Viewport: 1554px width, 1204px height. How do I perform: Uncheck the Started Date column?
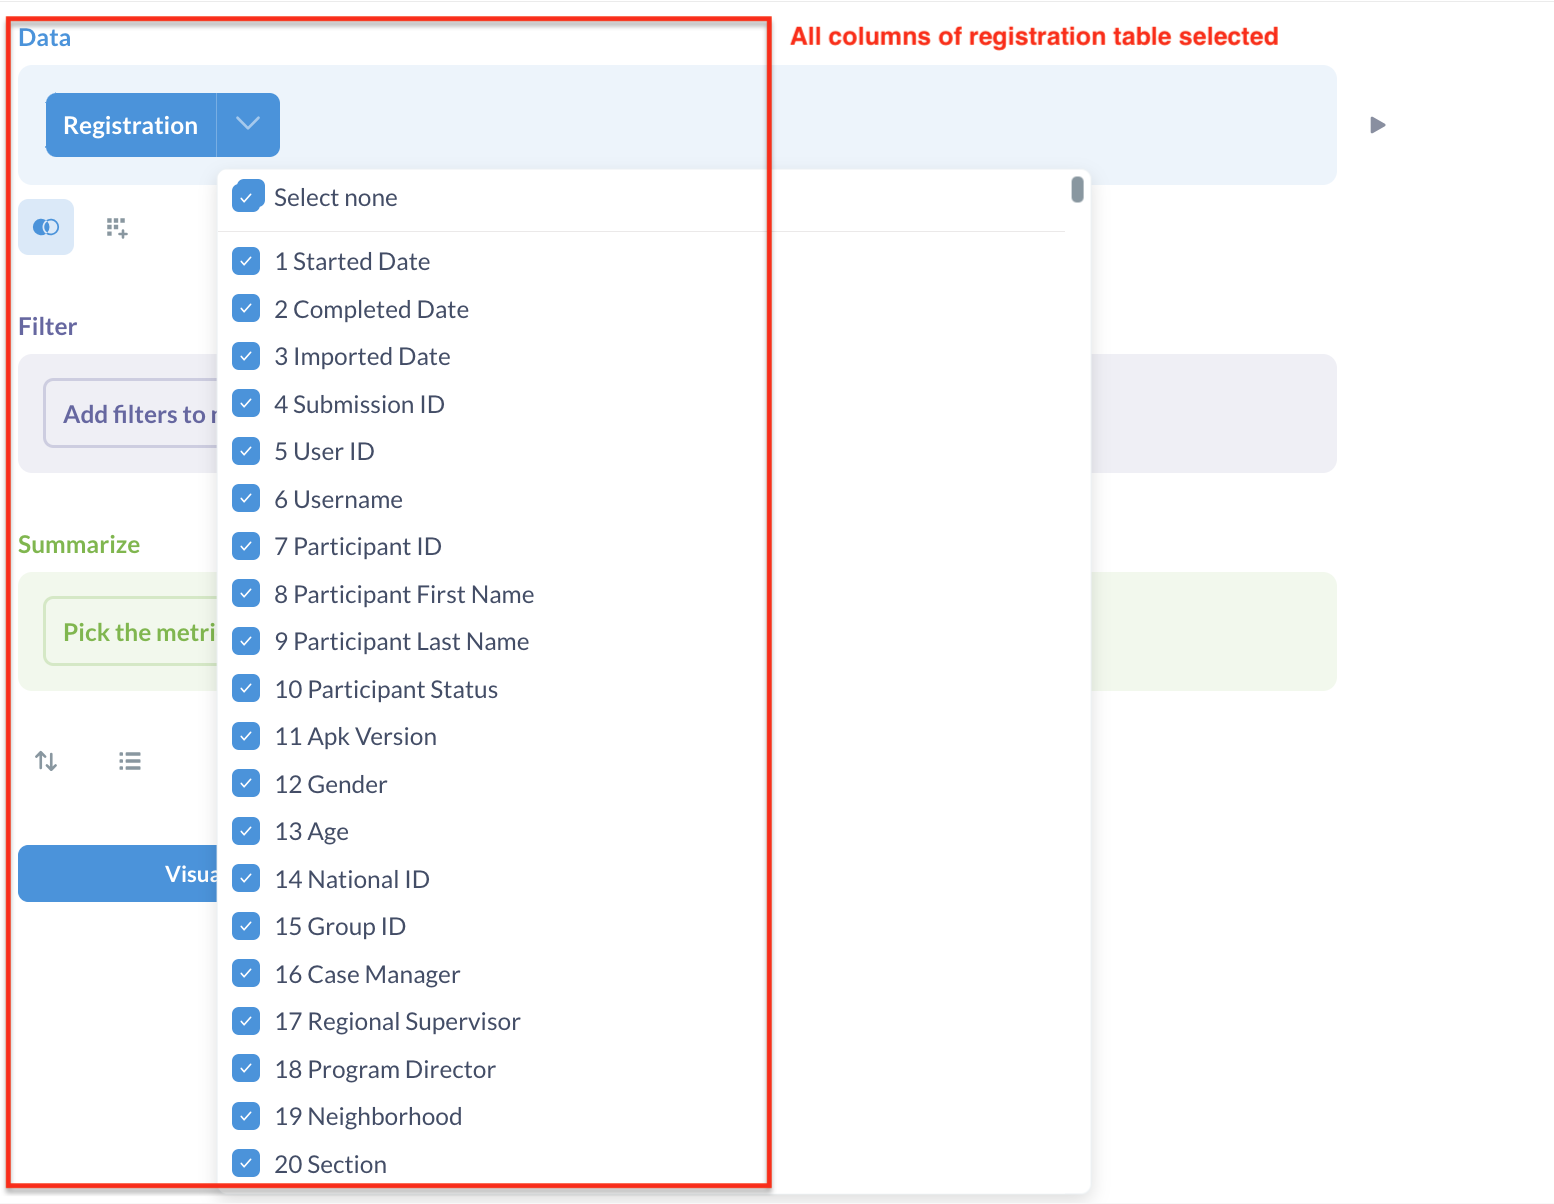click(x=246, y=260)
